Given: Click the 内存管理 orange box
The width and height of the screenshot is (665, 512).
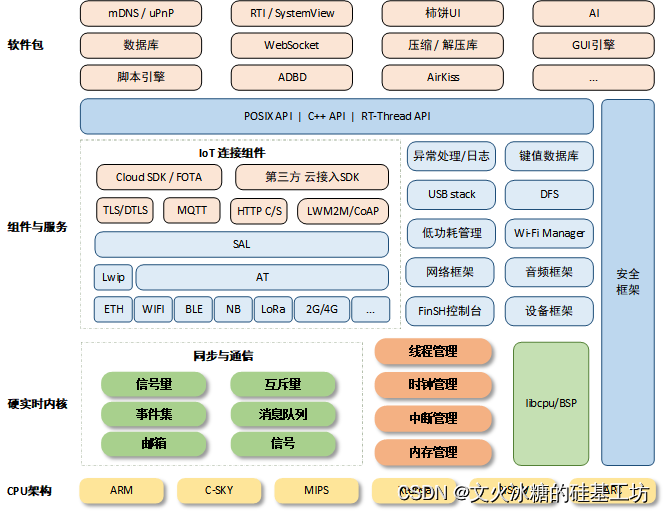Looking at the screenshot, I should [433, 453].
